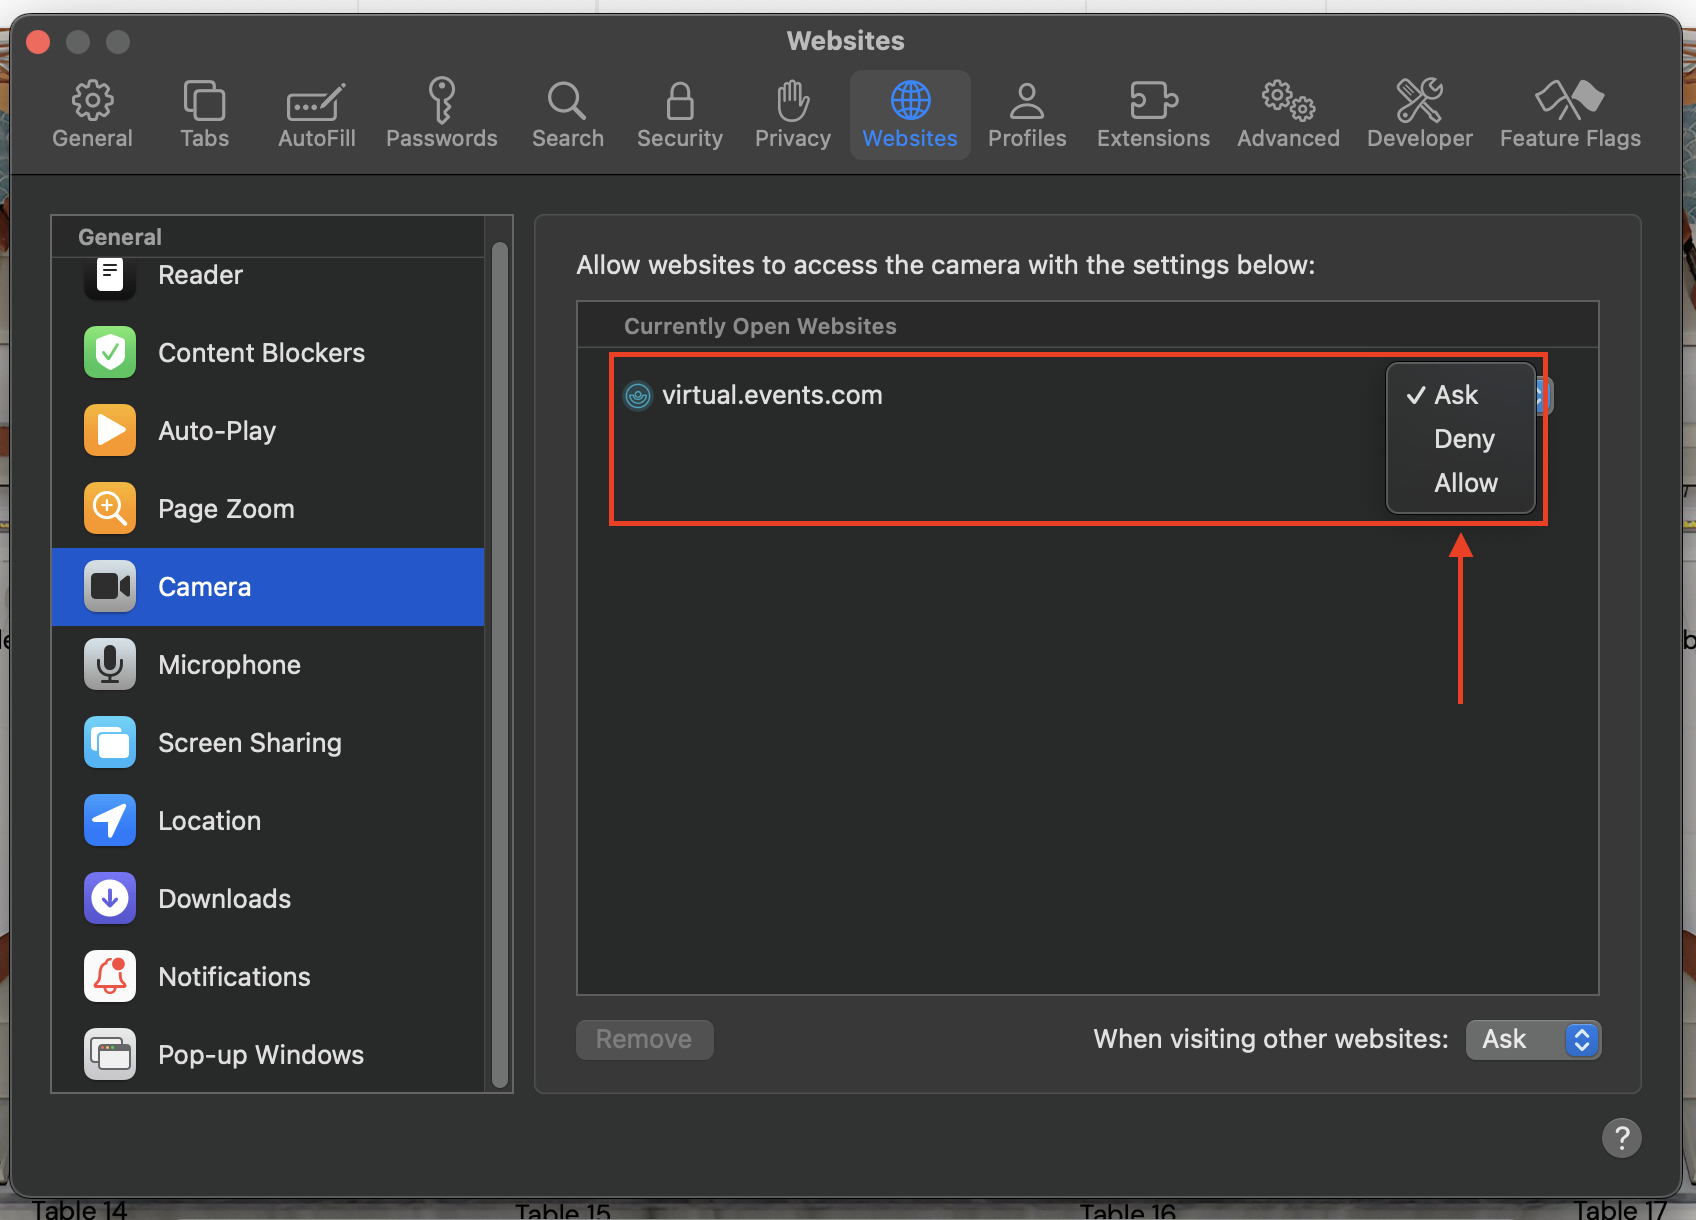
Task: Click the Remove button
Action: coord(644,1040)
